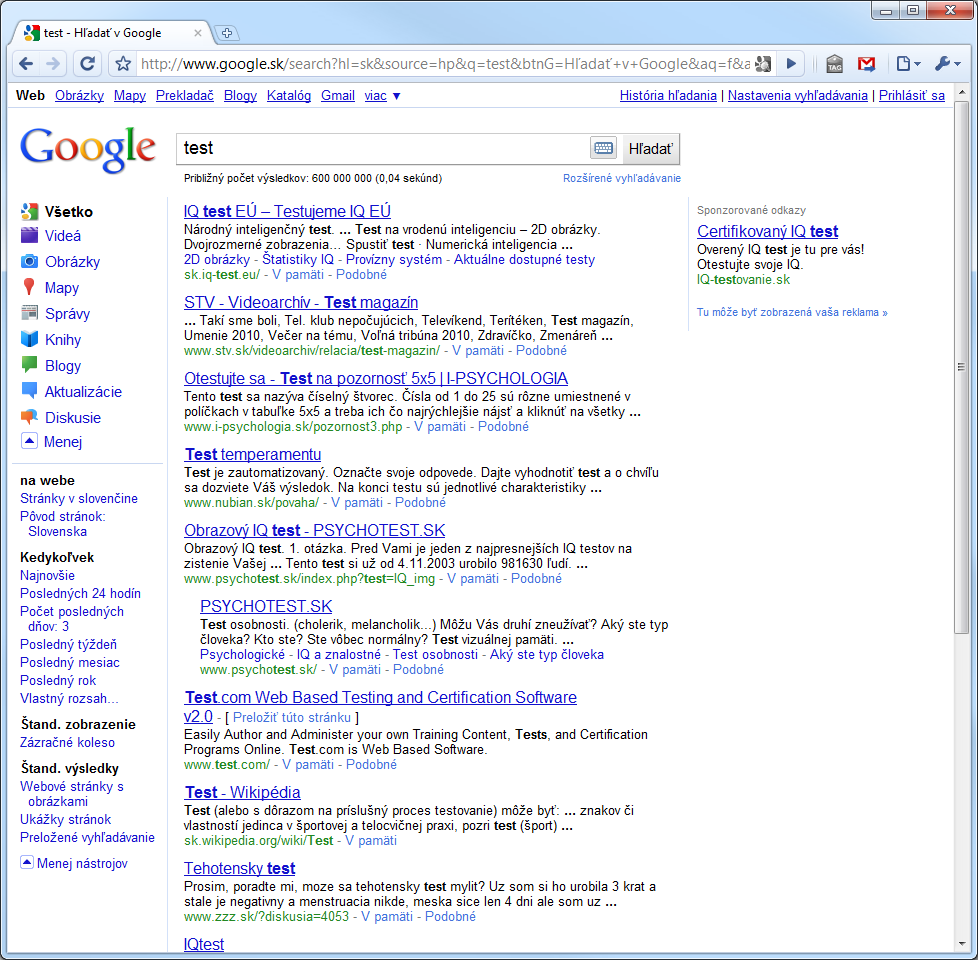The width and height of the screenshot is (978, 960).
Task: Open História hľadania link
Action: click(668, 96)
